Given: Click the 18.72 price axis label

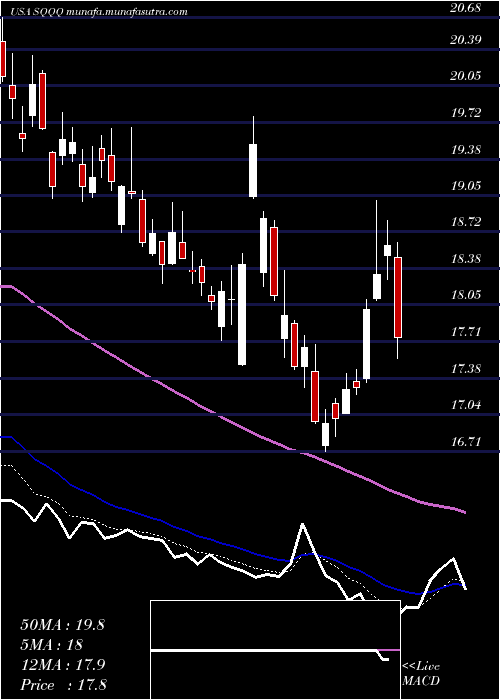Looking at the screenshot, I should click(466, 222).
